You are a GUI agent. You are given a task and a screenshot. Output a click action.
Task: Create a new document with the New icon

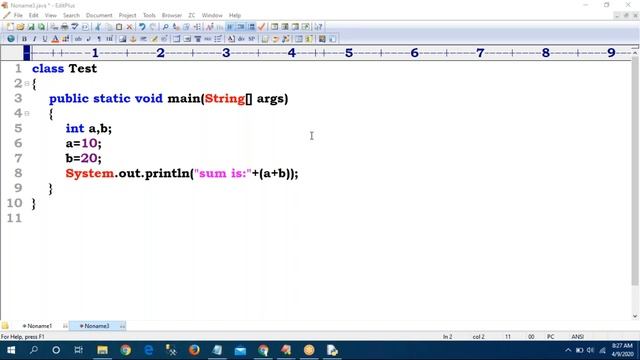tap(10, 27)
